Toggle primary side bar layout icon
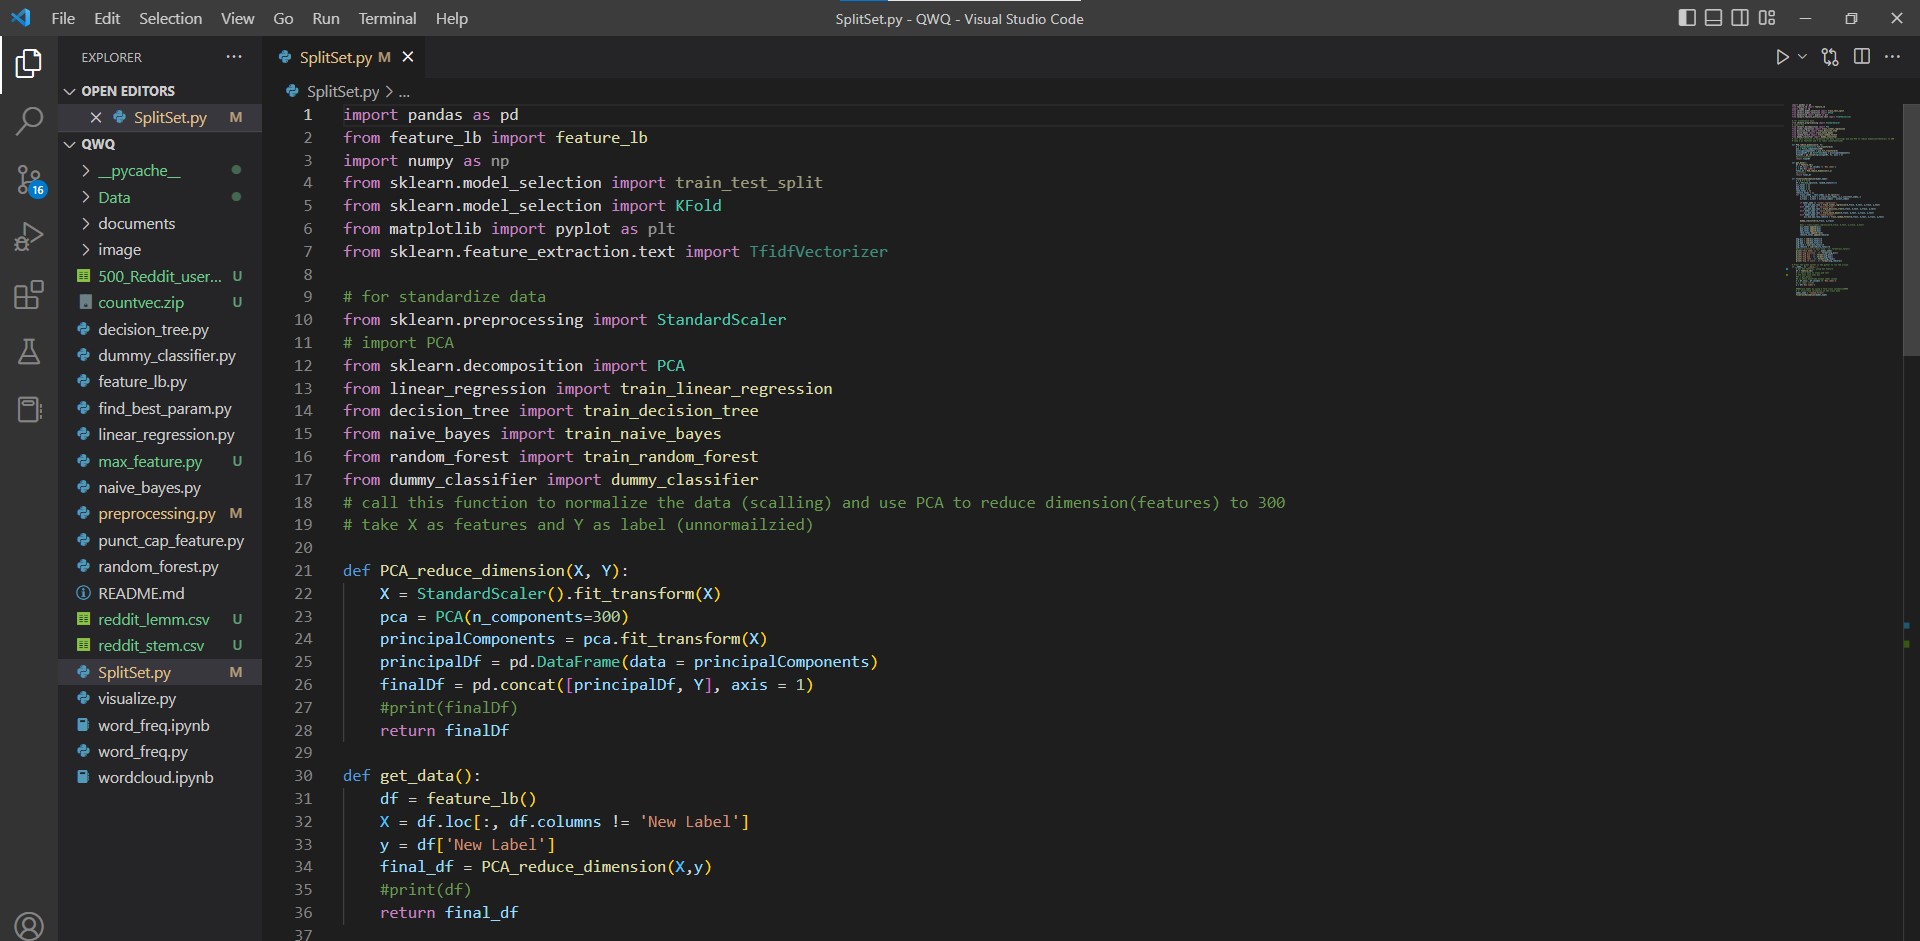The width and height of the screenshot is (1920, 941). tap(1687, 18)
